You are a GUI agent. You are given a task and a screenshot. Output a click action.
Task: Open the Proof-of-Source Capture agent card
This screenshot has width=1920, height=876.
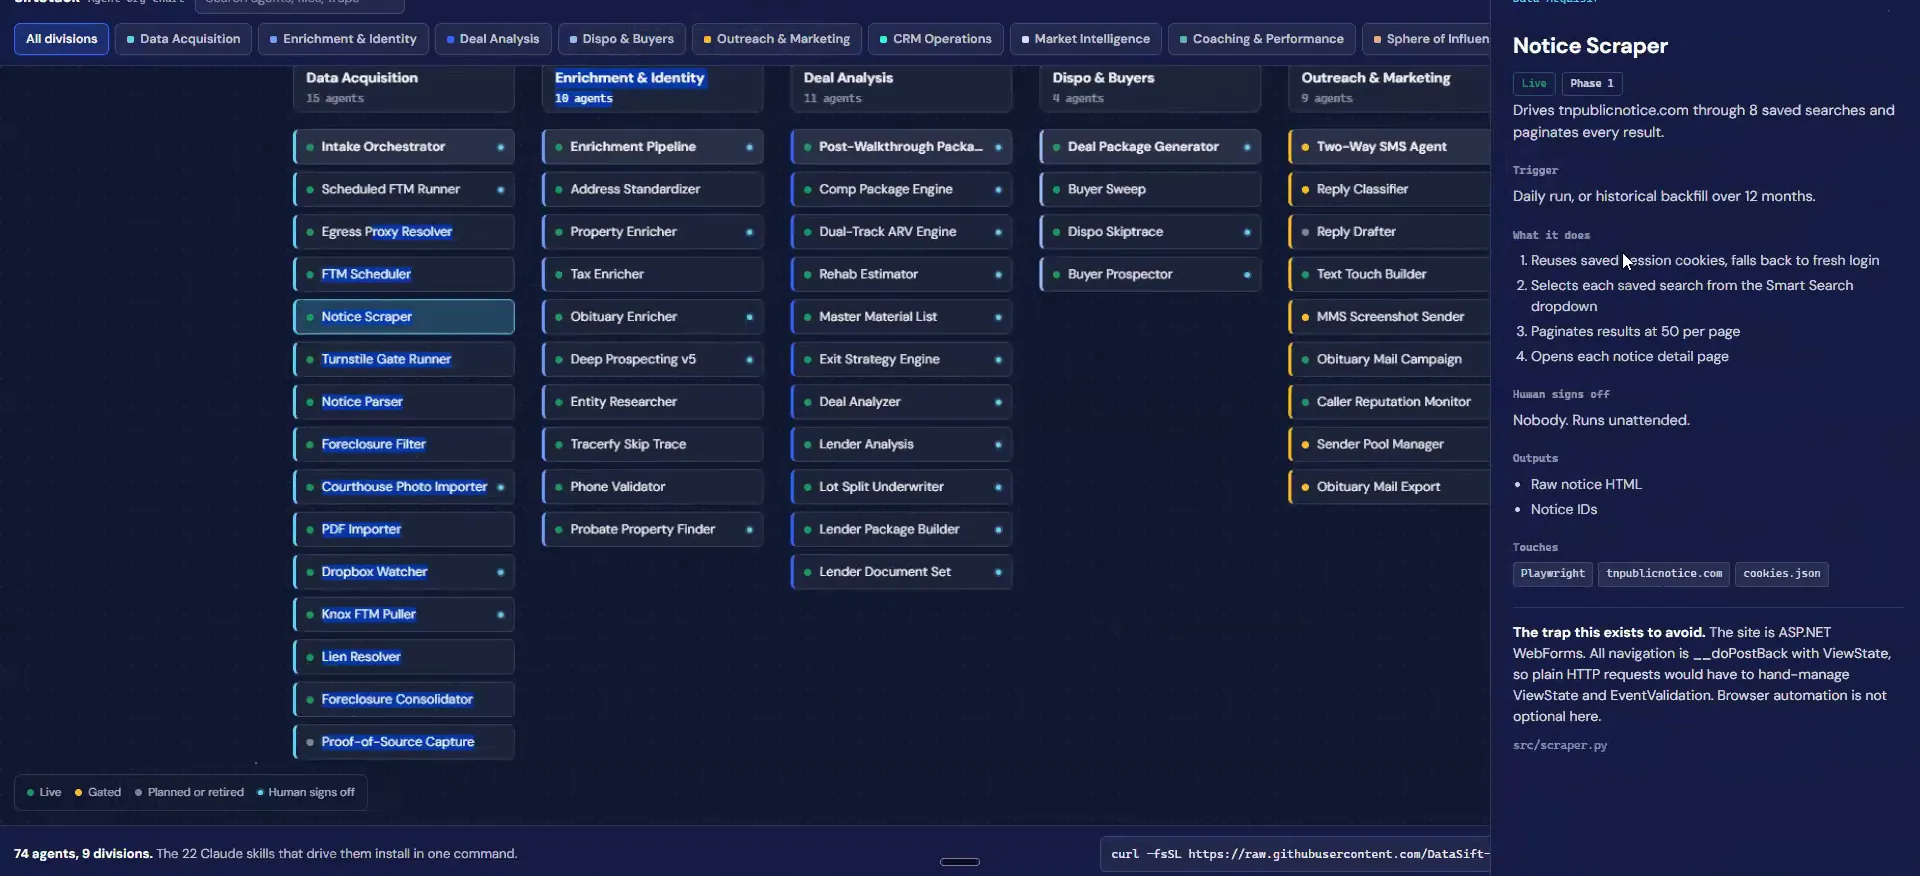coord(404,742)
